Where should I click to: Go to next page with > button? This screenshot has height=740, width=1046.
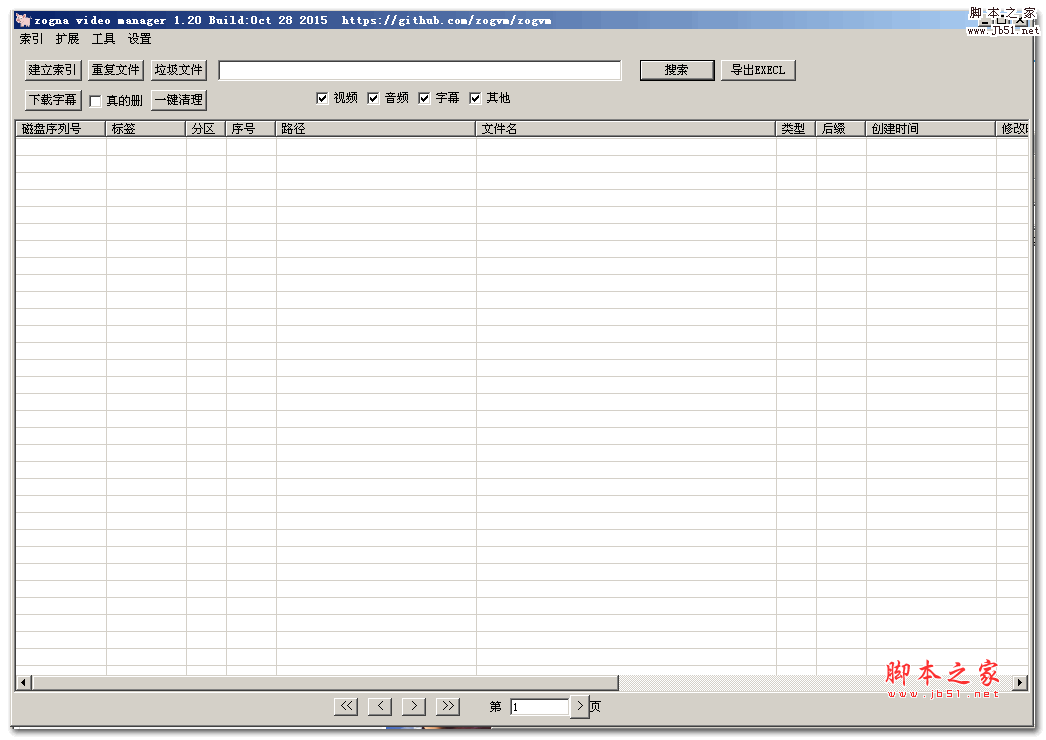click(414, 706)
